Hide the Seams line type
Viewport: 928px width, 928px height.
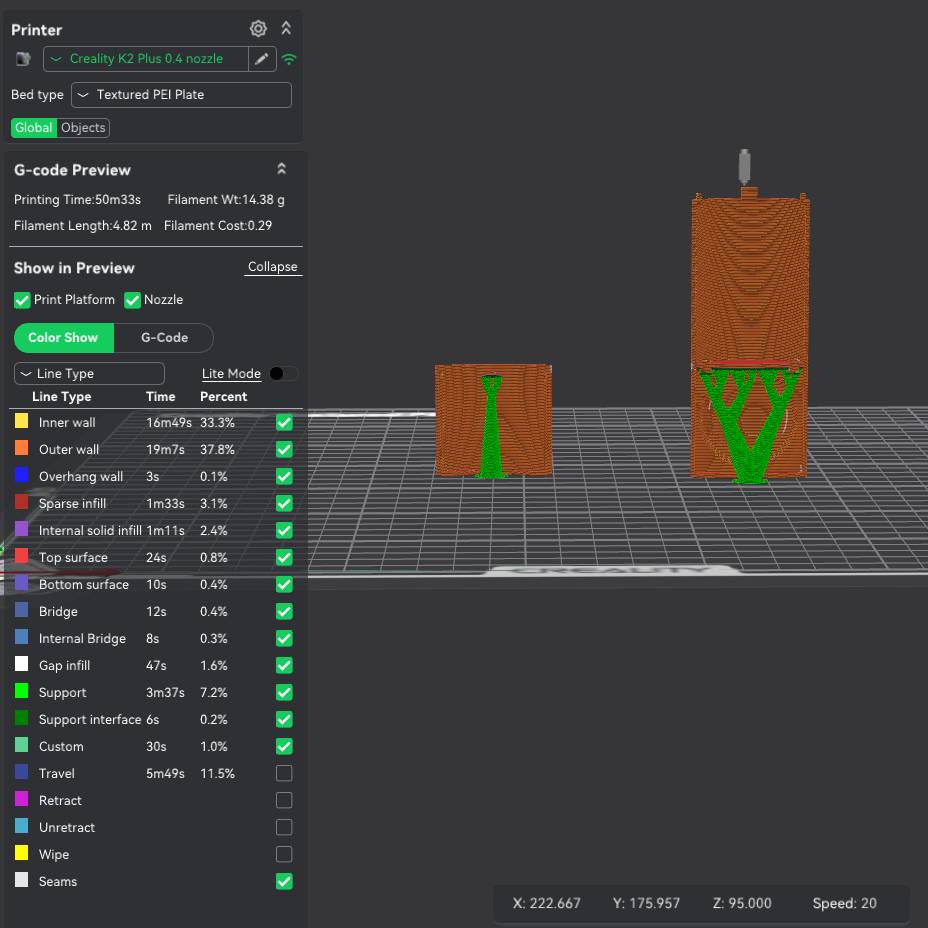pyautogui.click(x=284, y=881)
